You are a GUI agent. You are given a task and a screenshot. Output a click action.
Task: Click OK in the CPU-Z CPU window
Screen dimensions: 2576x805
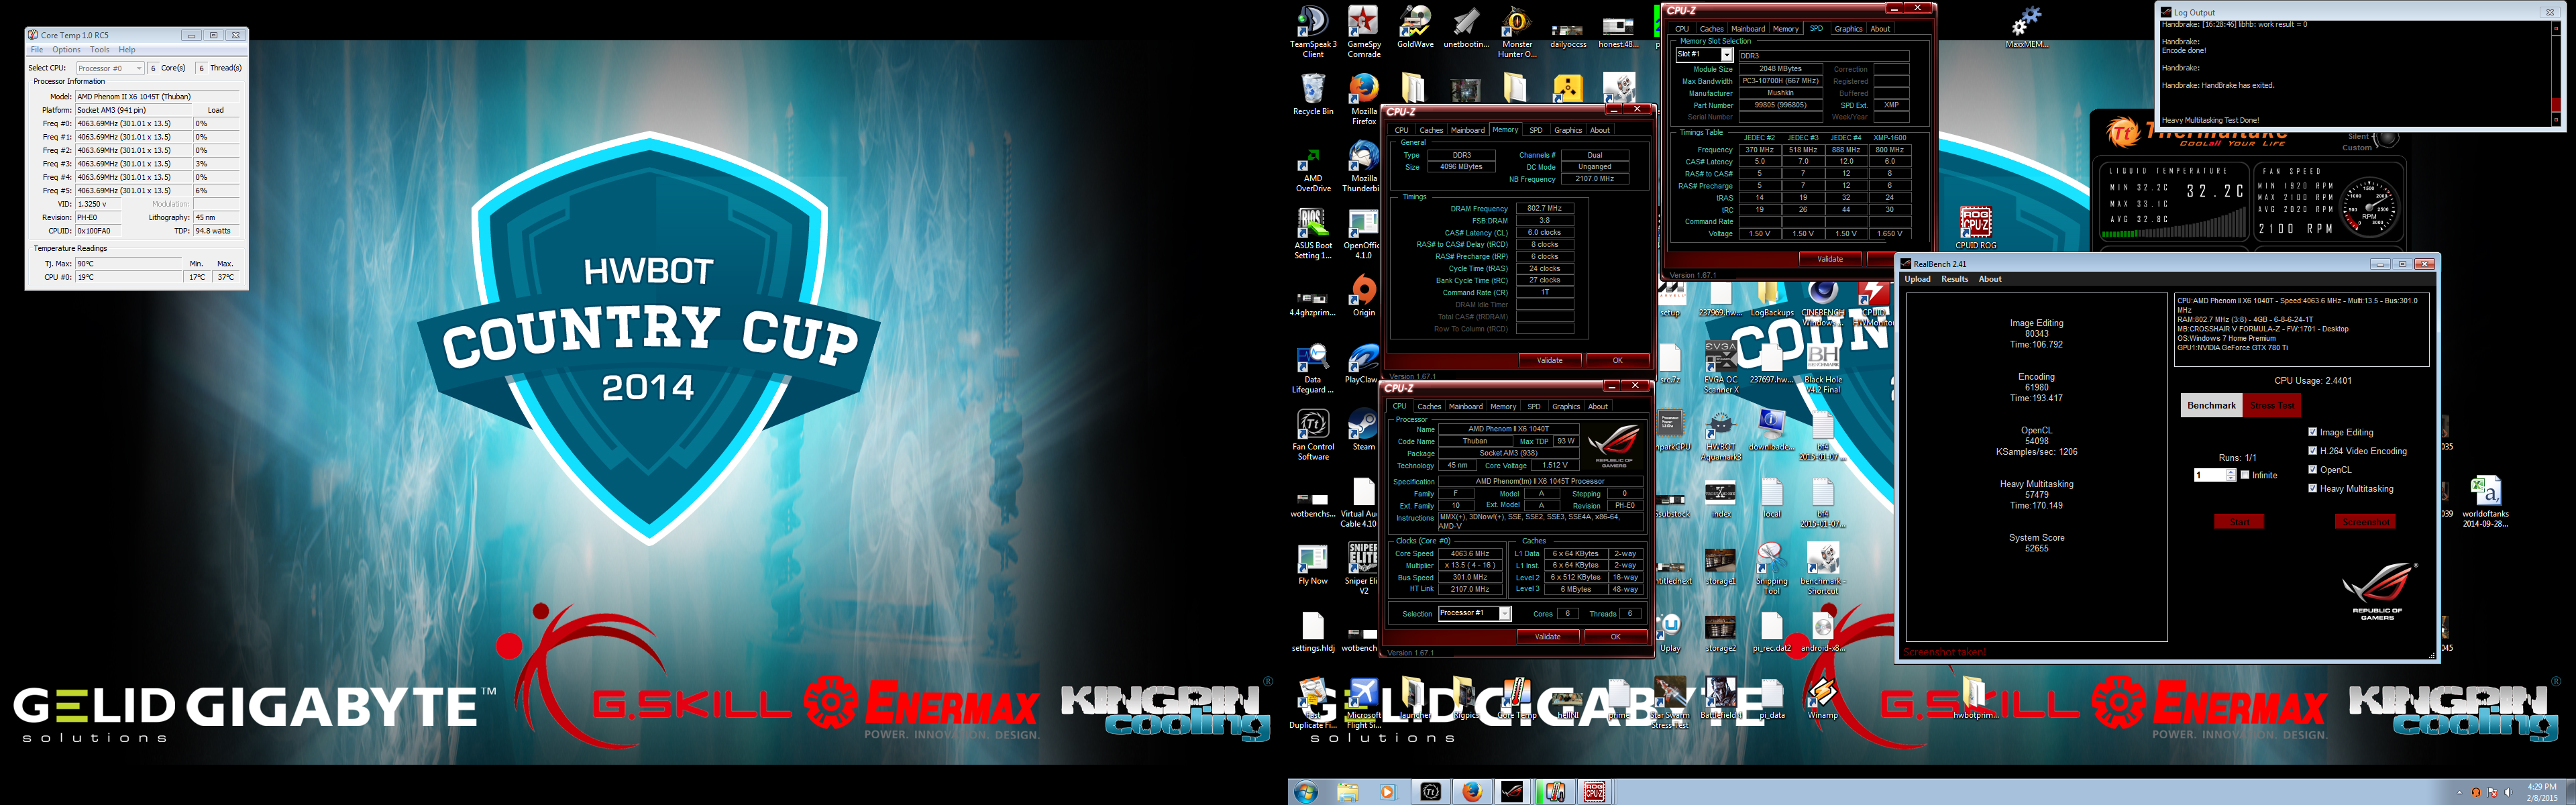(x=1615, y=636)
